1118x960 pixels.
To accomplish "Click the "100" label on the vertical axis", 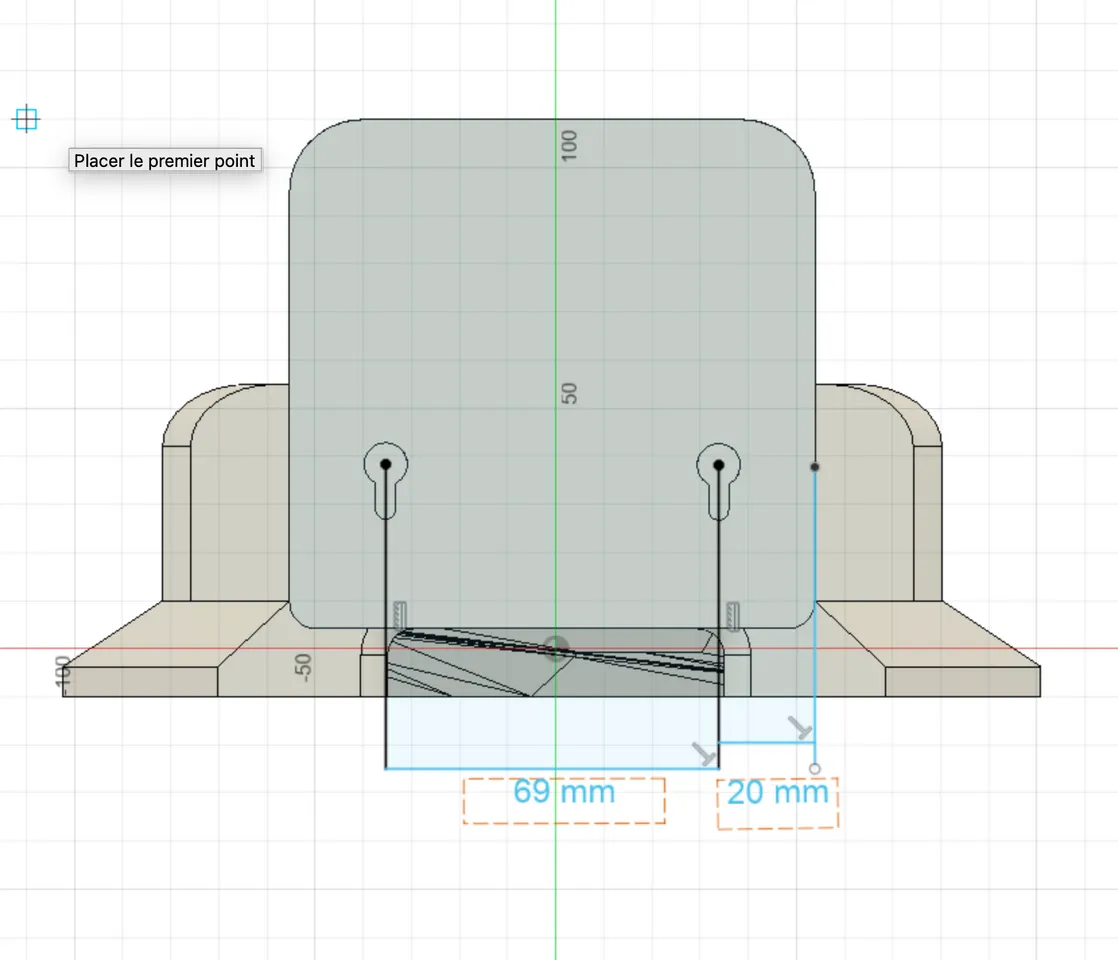I will click(x=569, y=145).
